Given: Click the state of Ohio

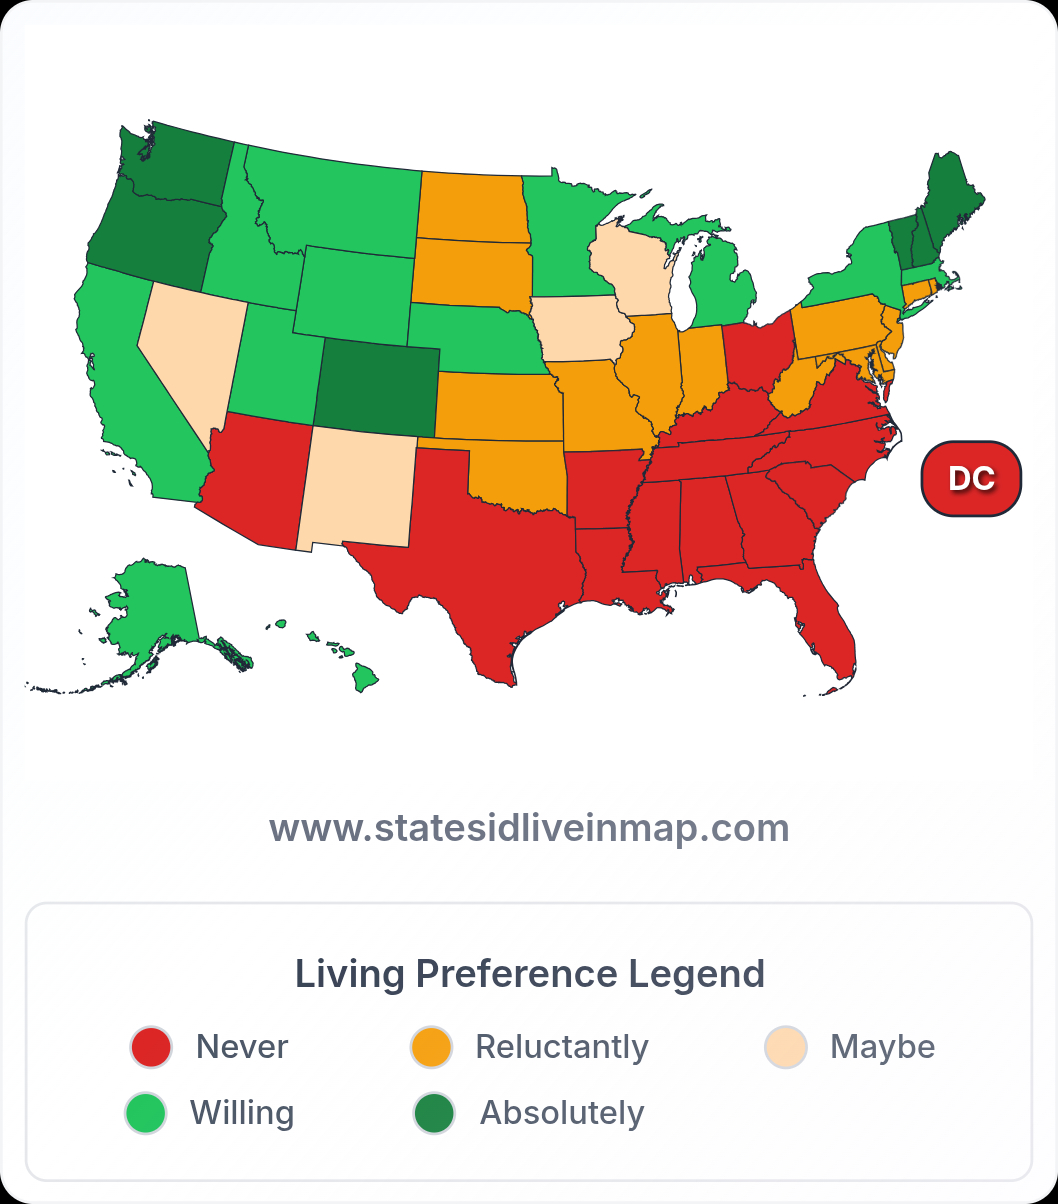Looking at the screenshot, I should point(755,355).
